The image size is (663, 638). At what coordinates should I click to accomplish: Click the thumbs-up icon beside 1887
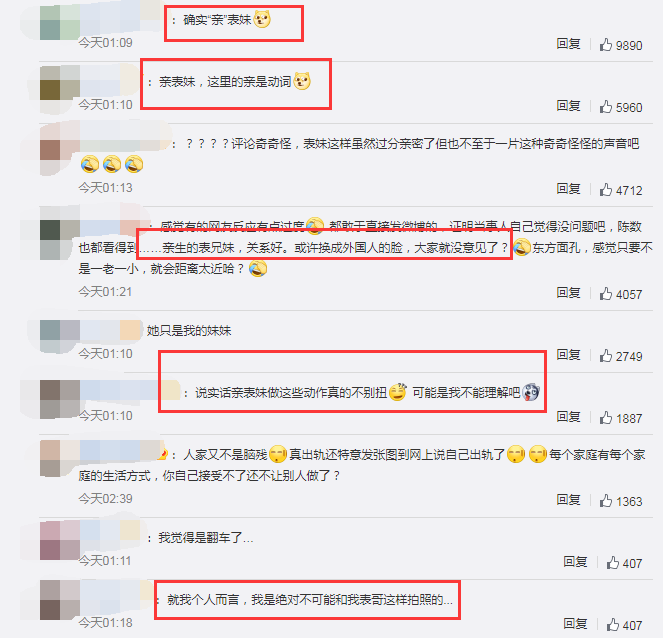605,418
